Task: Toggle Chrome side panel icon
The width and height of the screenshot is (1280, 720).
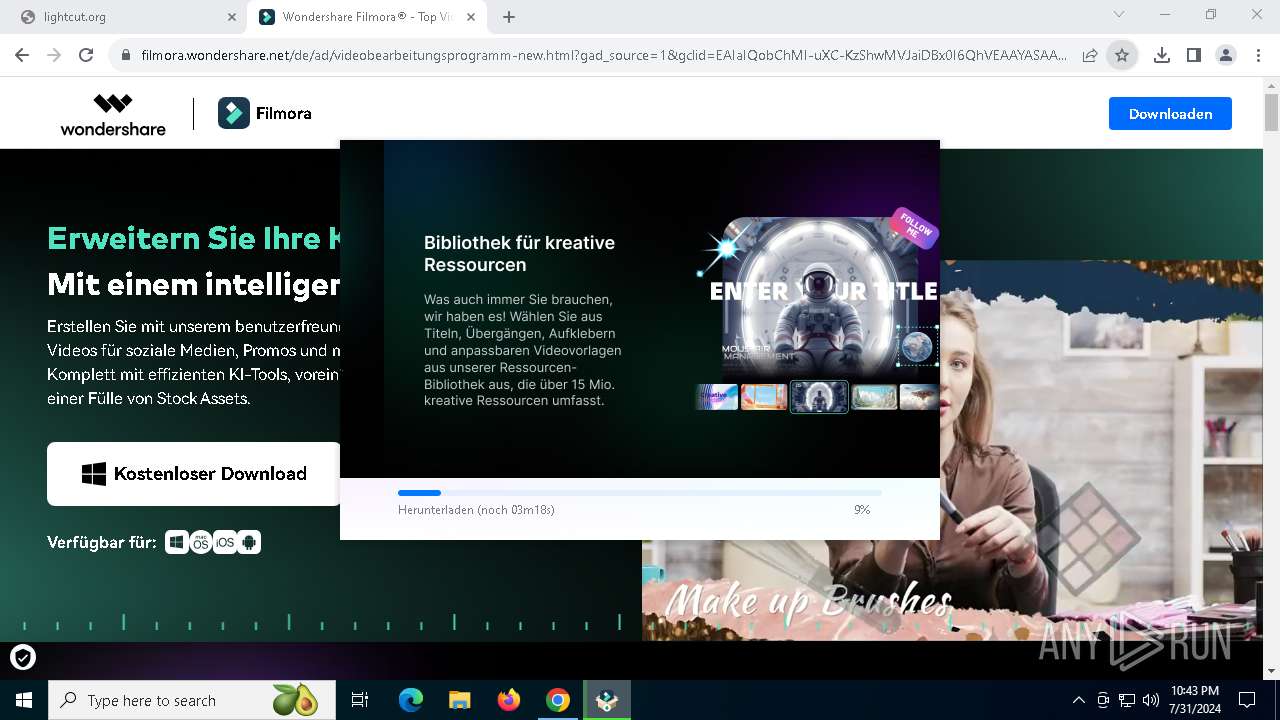Action: point(1193,55)
